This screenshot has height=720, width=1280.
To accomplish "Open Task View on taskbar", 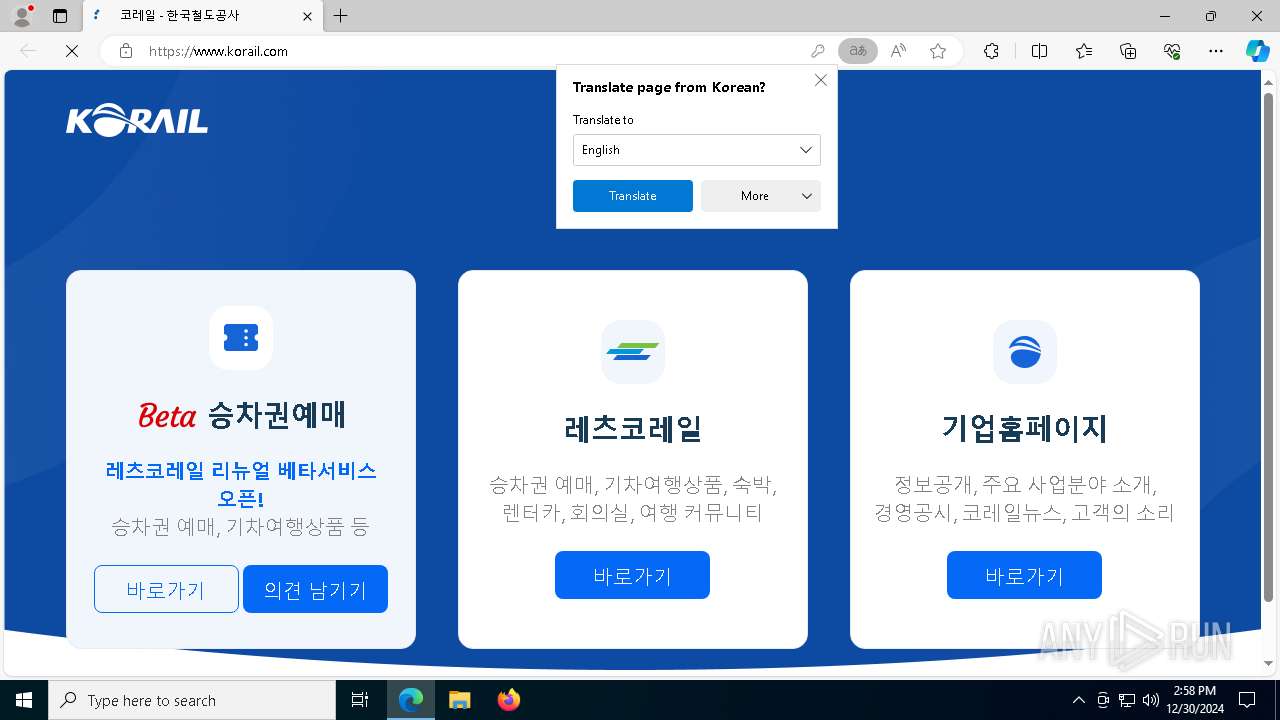I will 360,700.
